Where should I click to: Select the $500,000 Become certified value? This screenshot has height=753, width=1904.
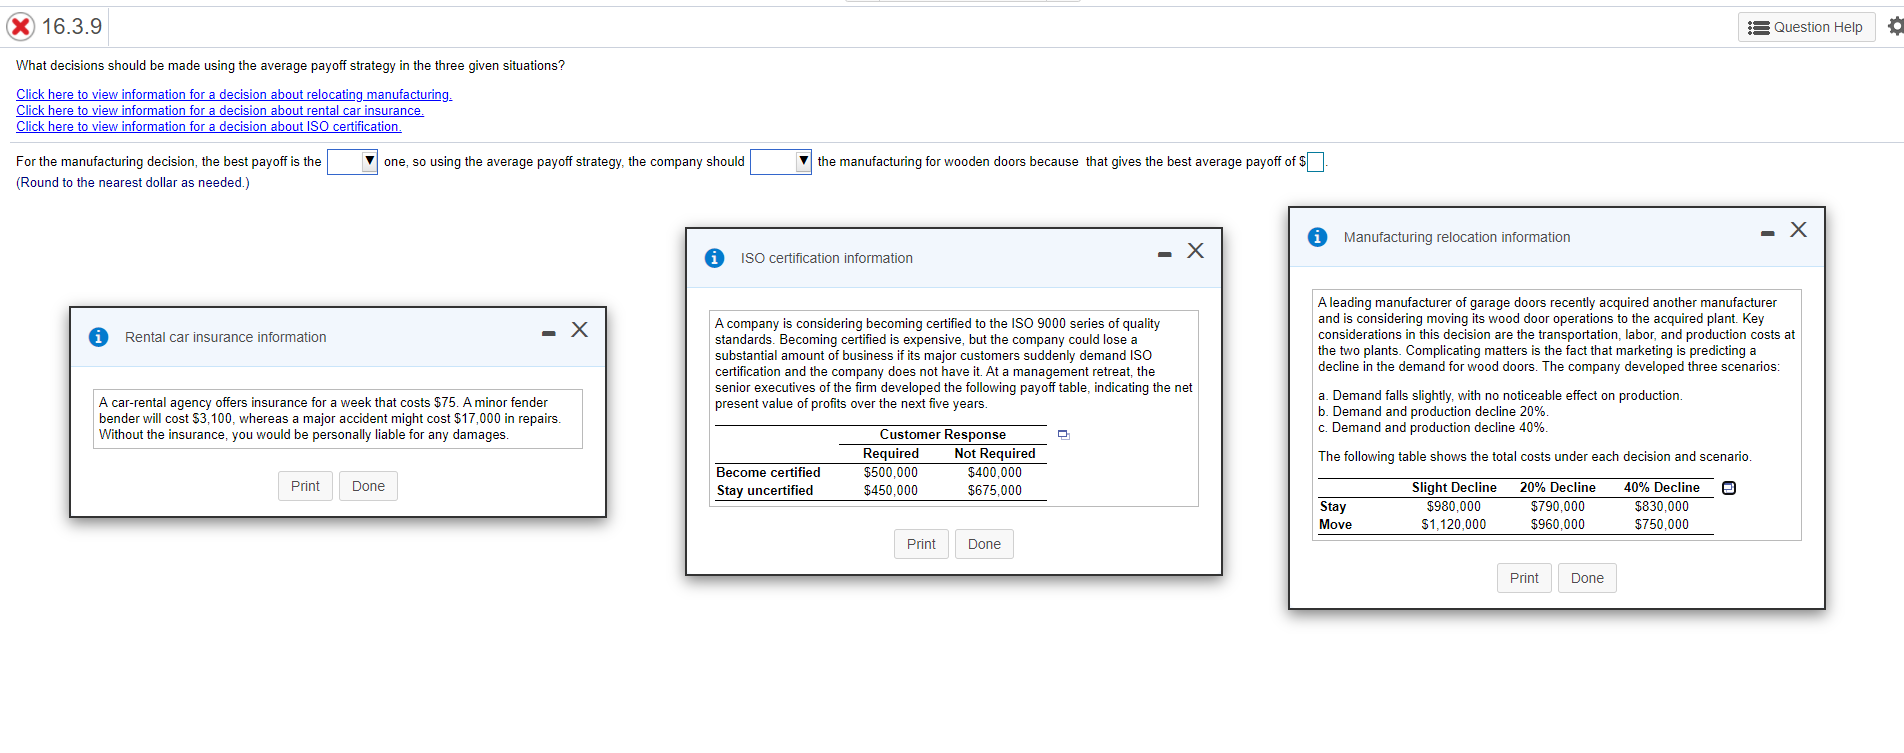[891, 473]
